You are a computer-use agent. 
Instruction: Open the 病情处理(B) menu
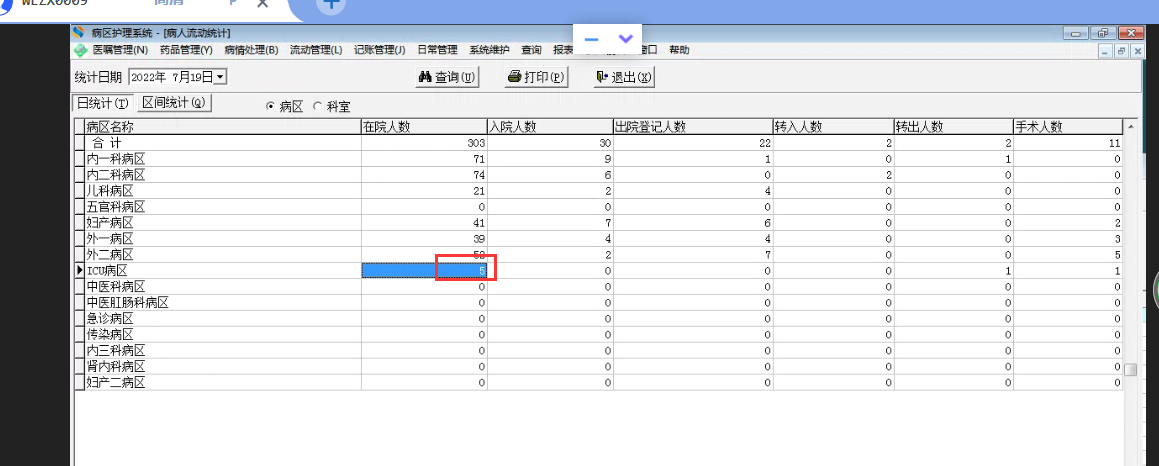point(251,50)
